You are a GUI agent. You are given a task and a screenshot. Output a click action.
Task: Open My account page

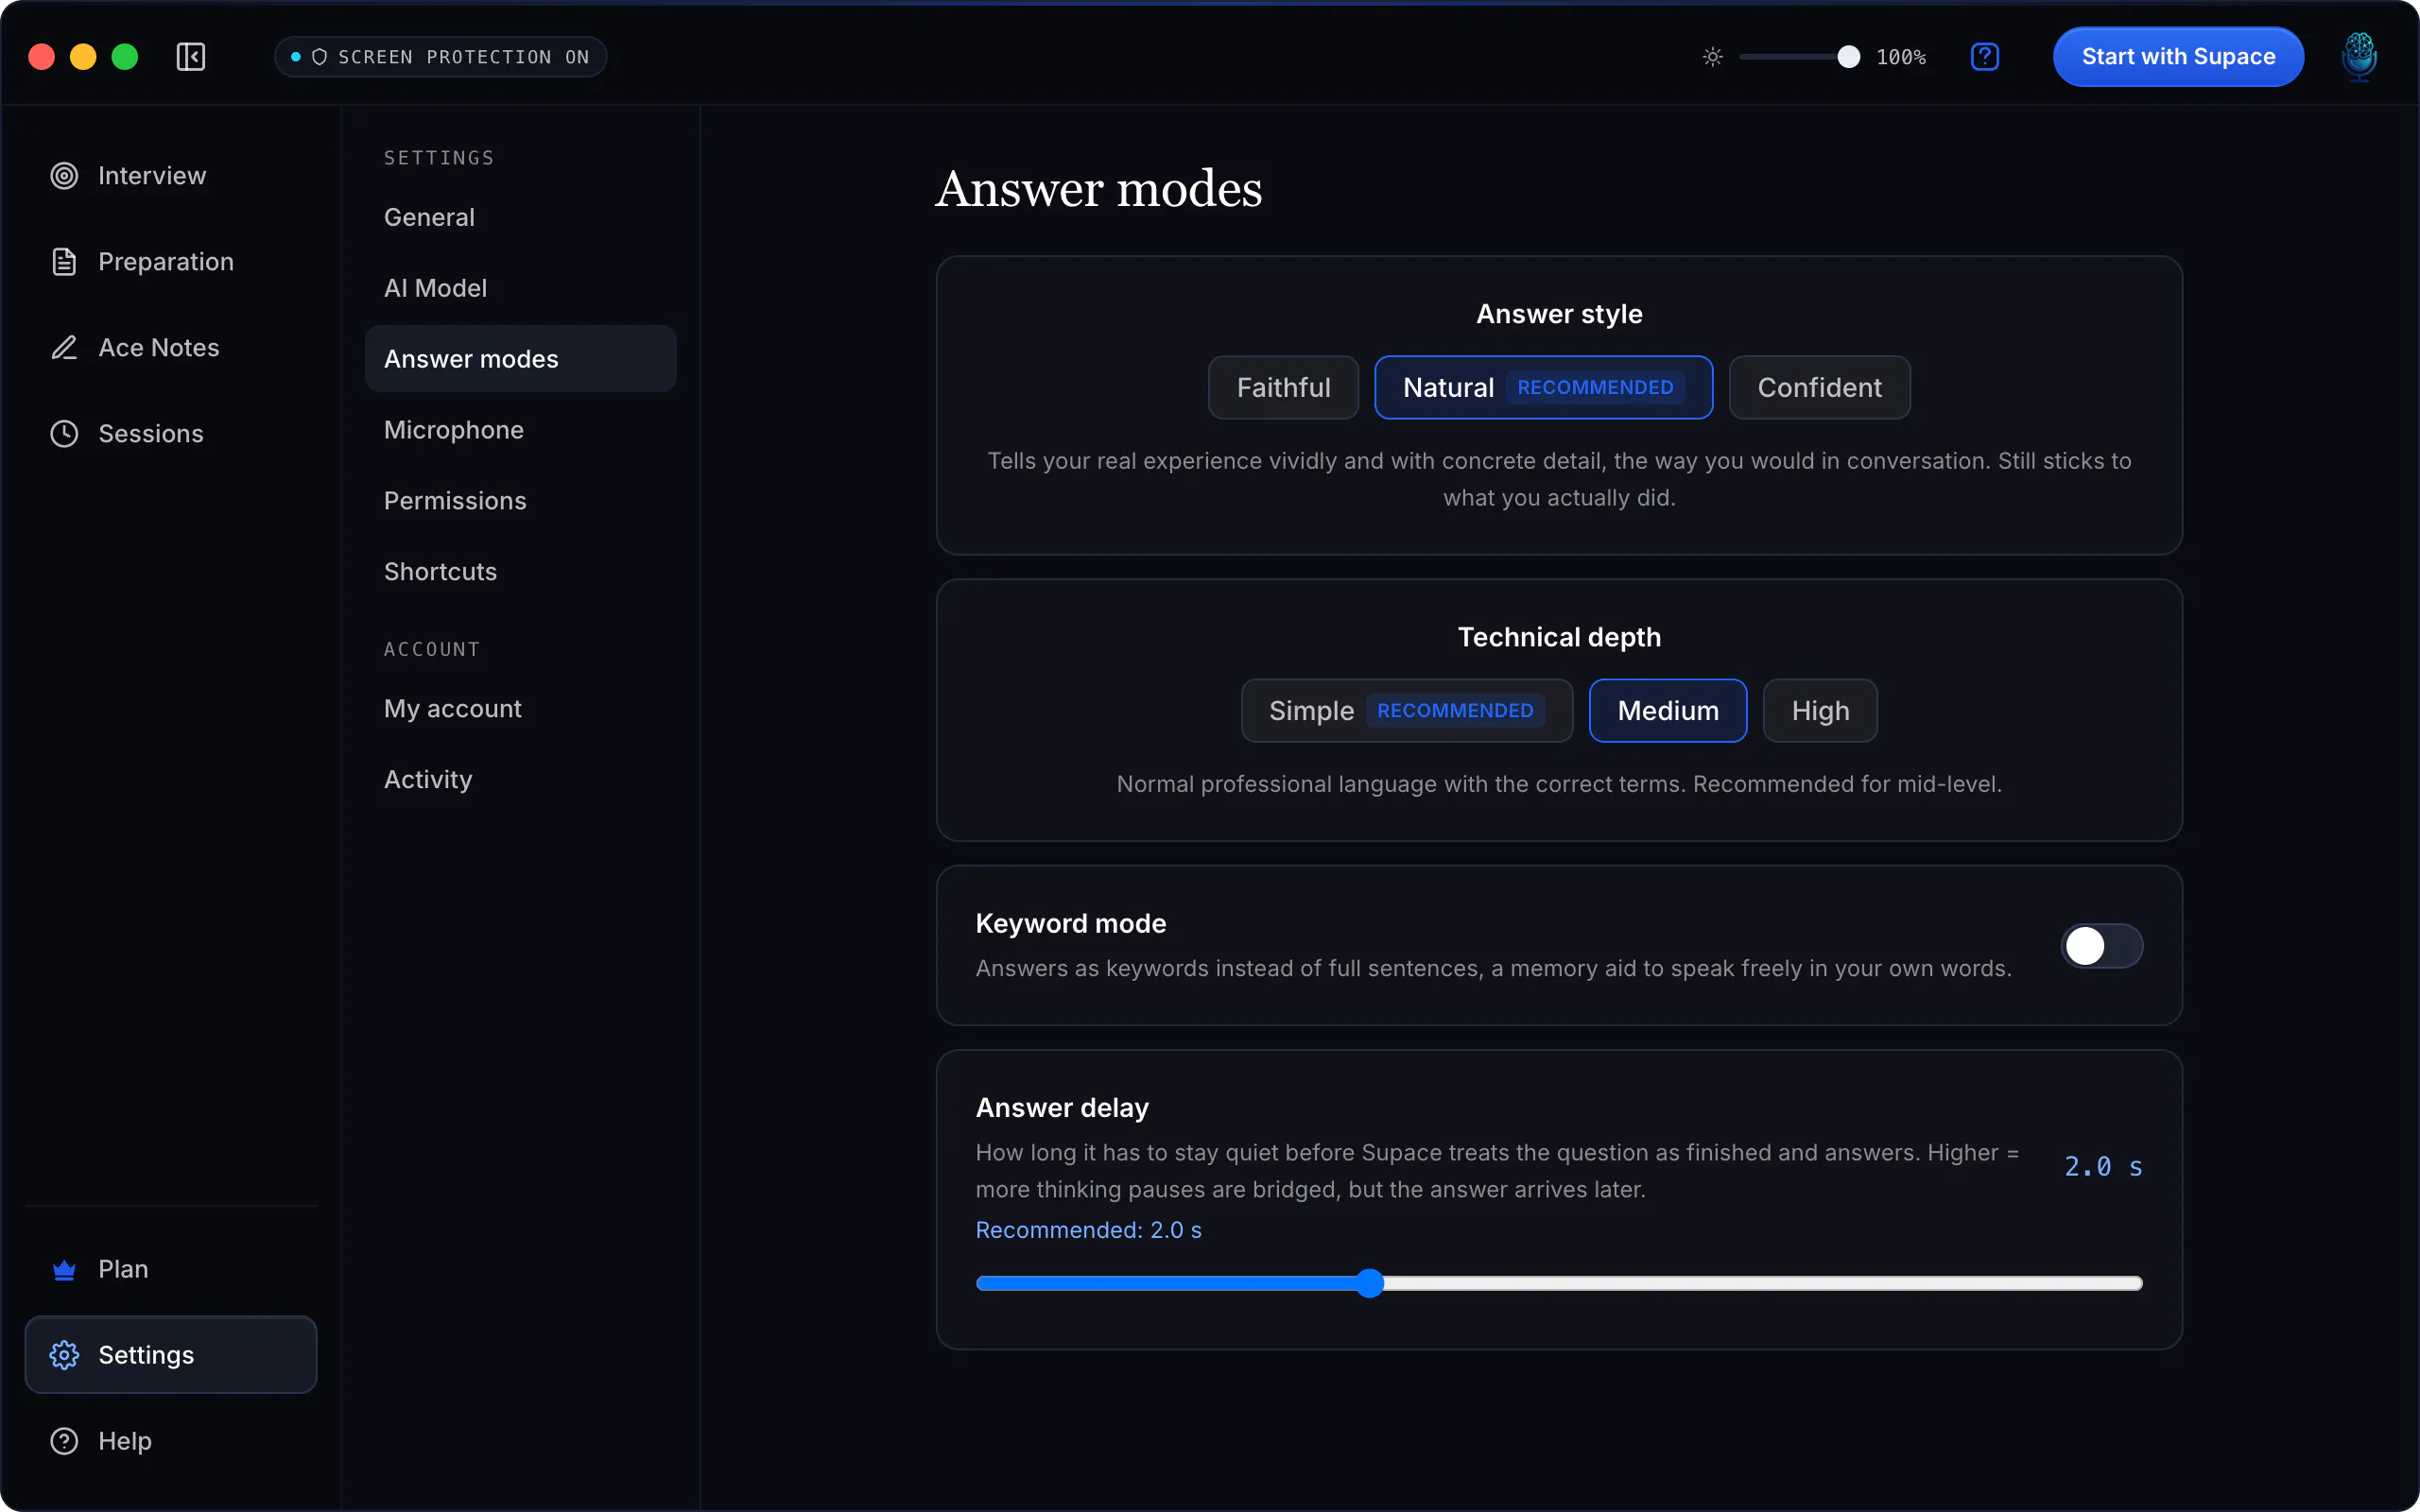pos(520,709)
